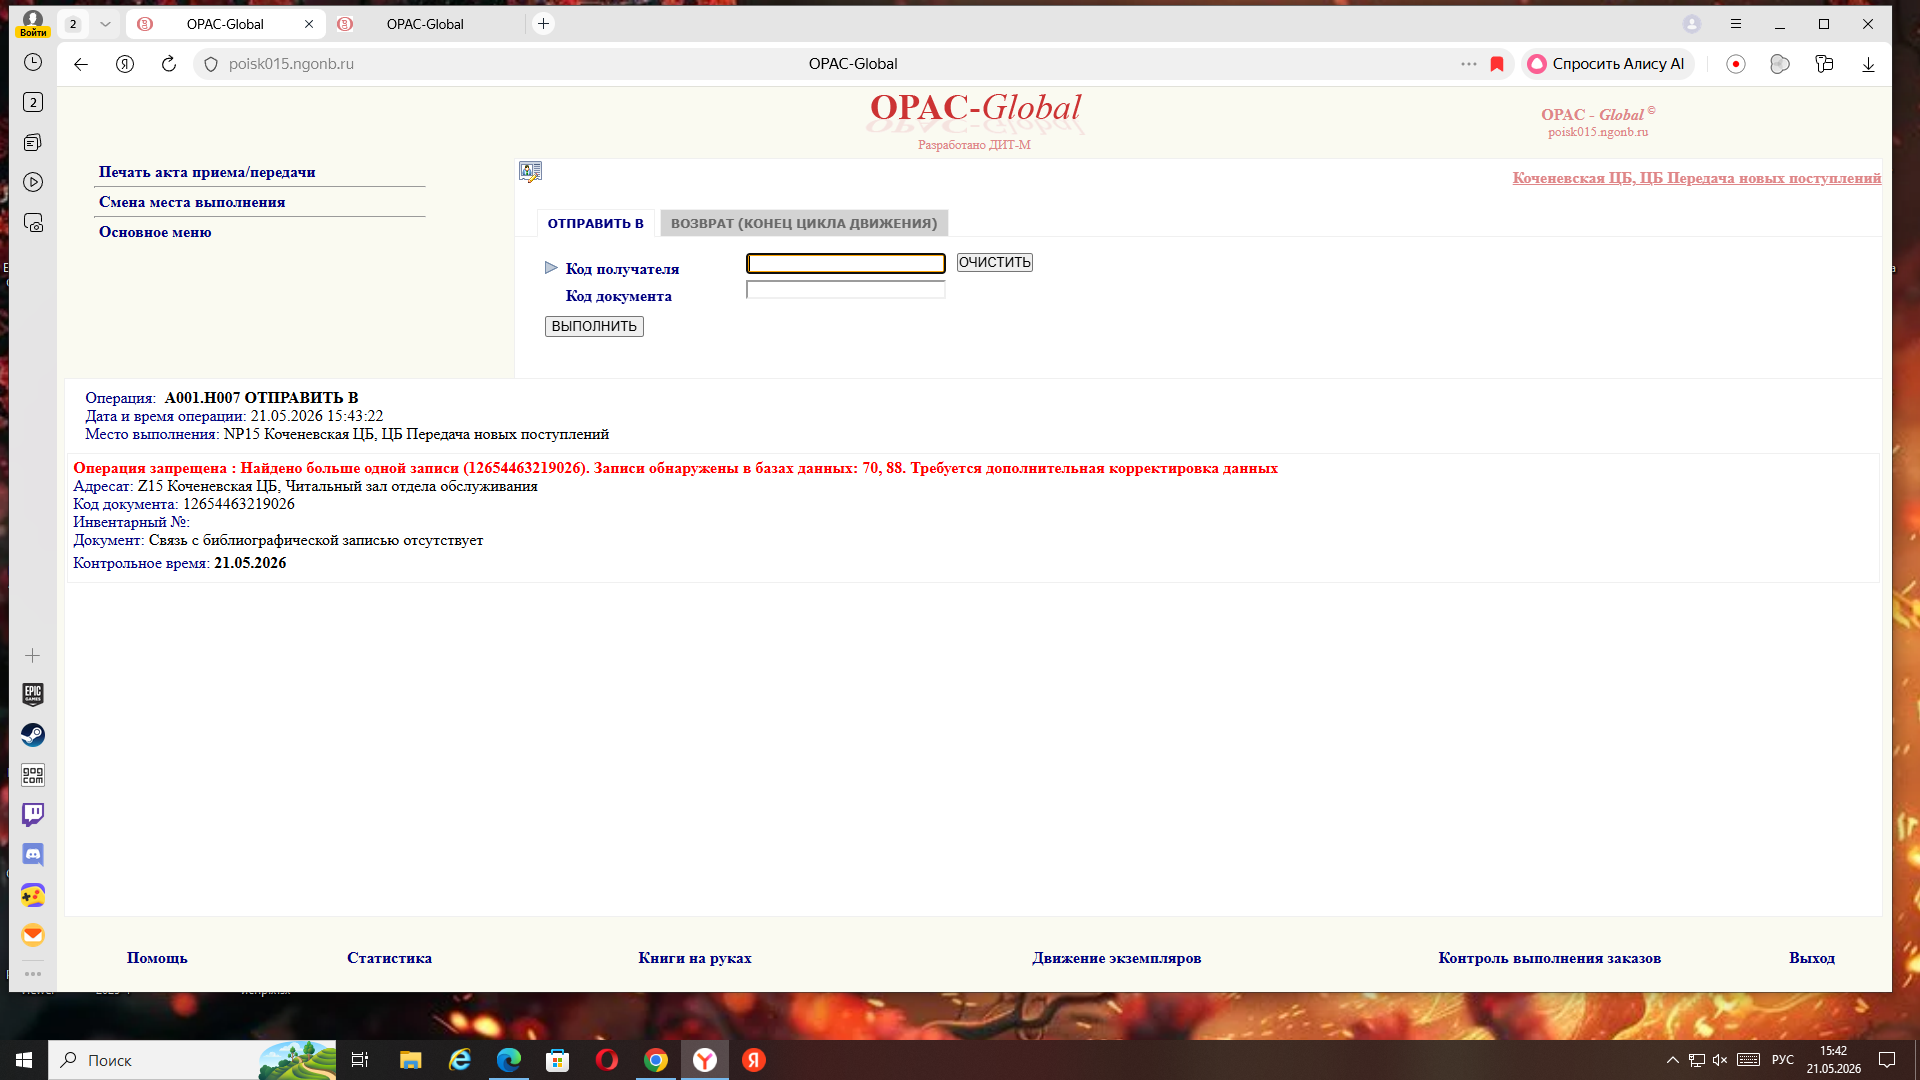1920x1080 pixels.
Task: Open the tab counter icon in sidebar
Action: click(33, 102)
